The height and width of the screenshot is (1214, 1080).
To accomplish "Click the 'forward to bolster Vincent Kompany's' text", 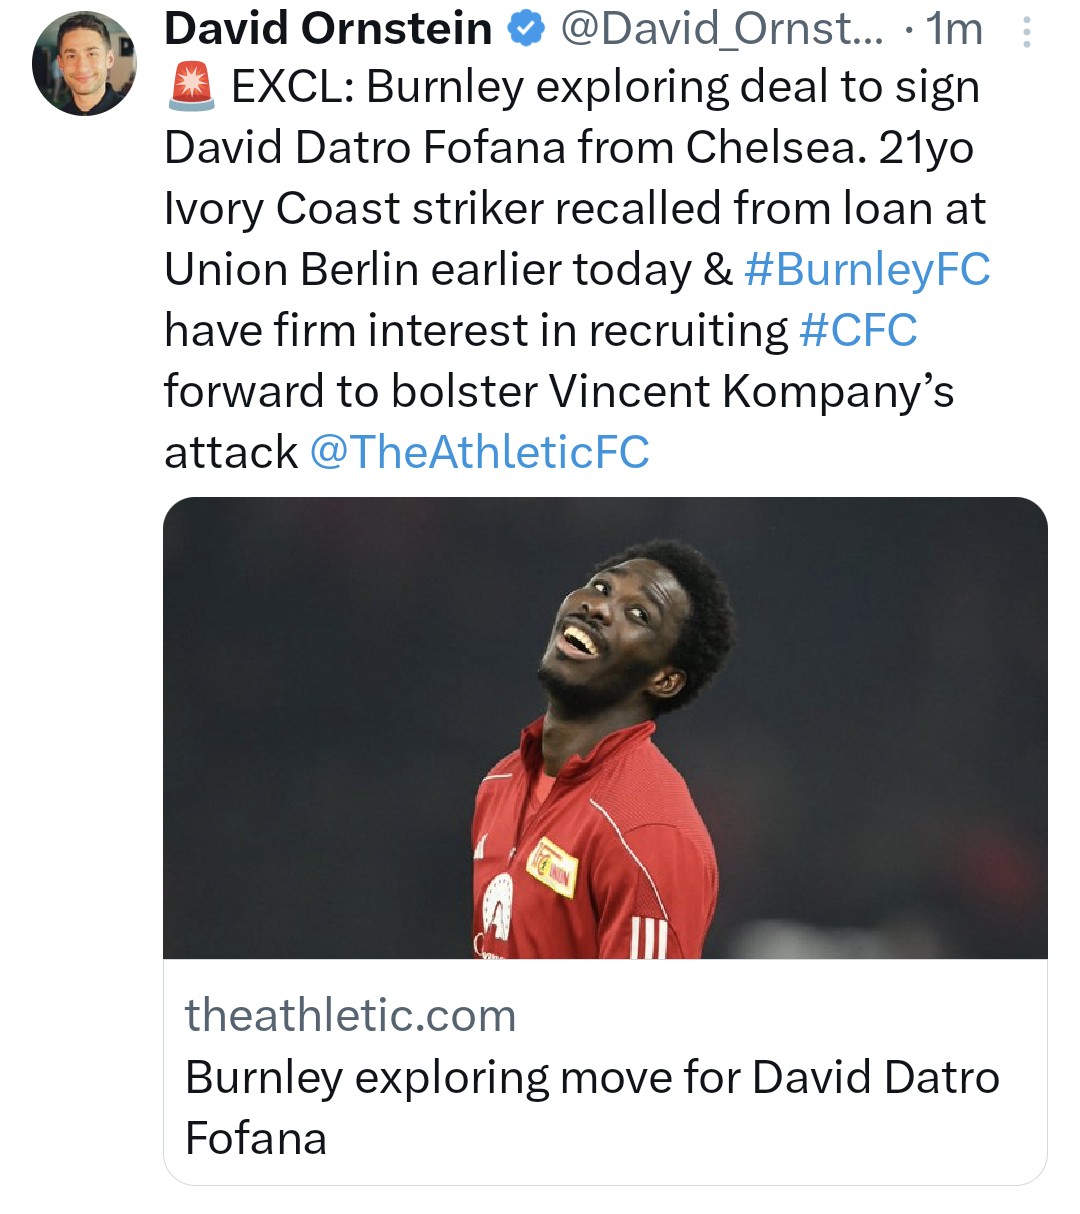I will pyautogui.click(x=558, y=392).
